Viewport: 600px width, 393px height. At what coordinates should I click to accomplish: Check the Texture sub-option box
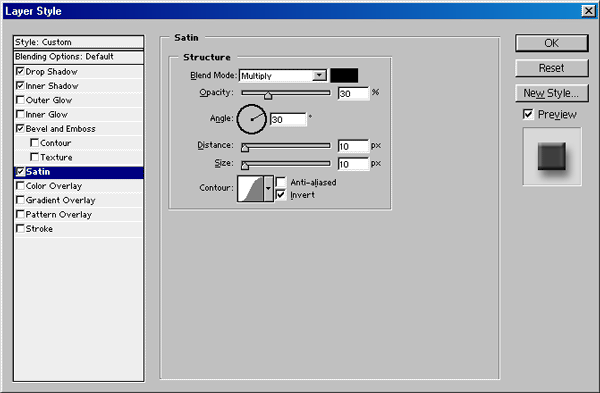click(x=34, y=157)
